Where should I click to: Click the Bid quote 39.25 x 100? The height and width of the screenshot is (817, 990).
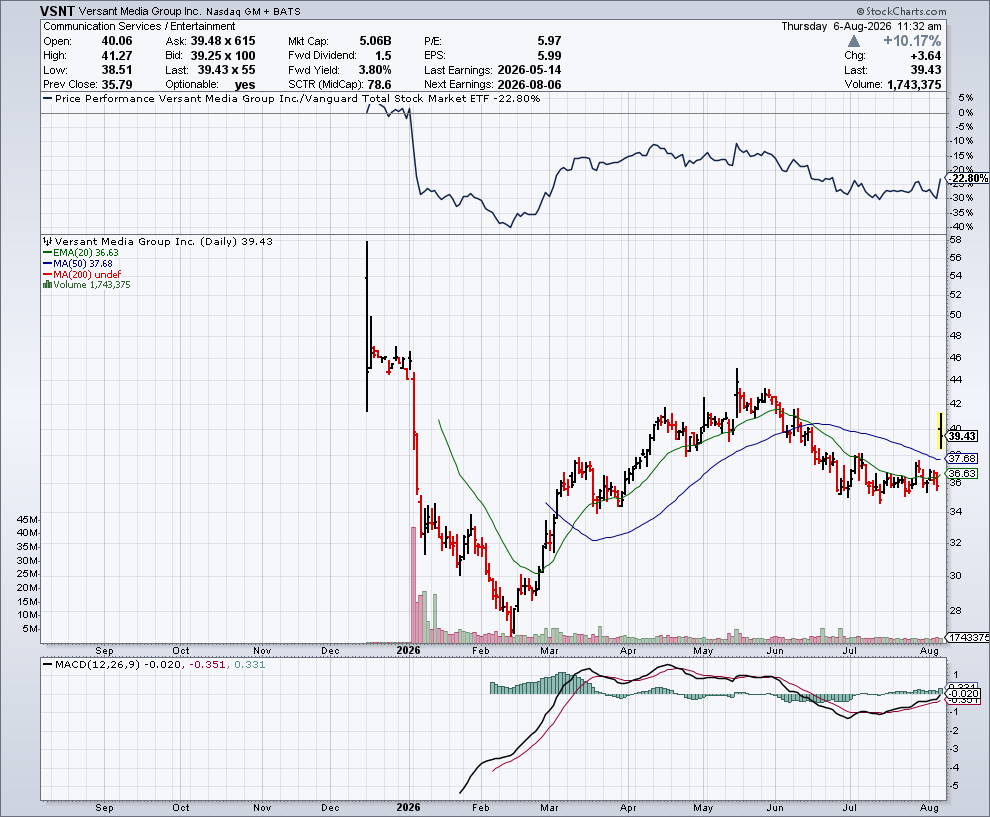pos(223,56)
